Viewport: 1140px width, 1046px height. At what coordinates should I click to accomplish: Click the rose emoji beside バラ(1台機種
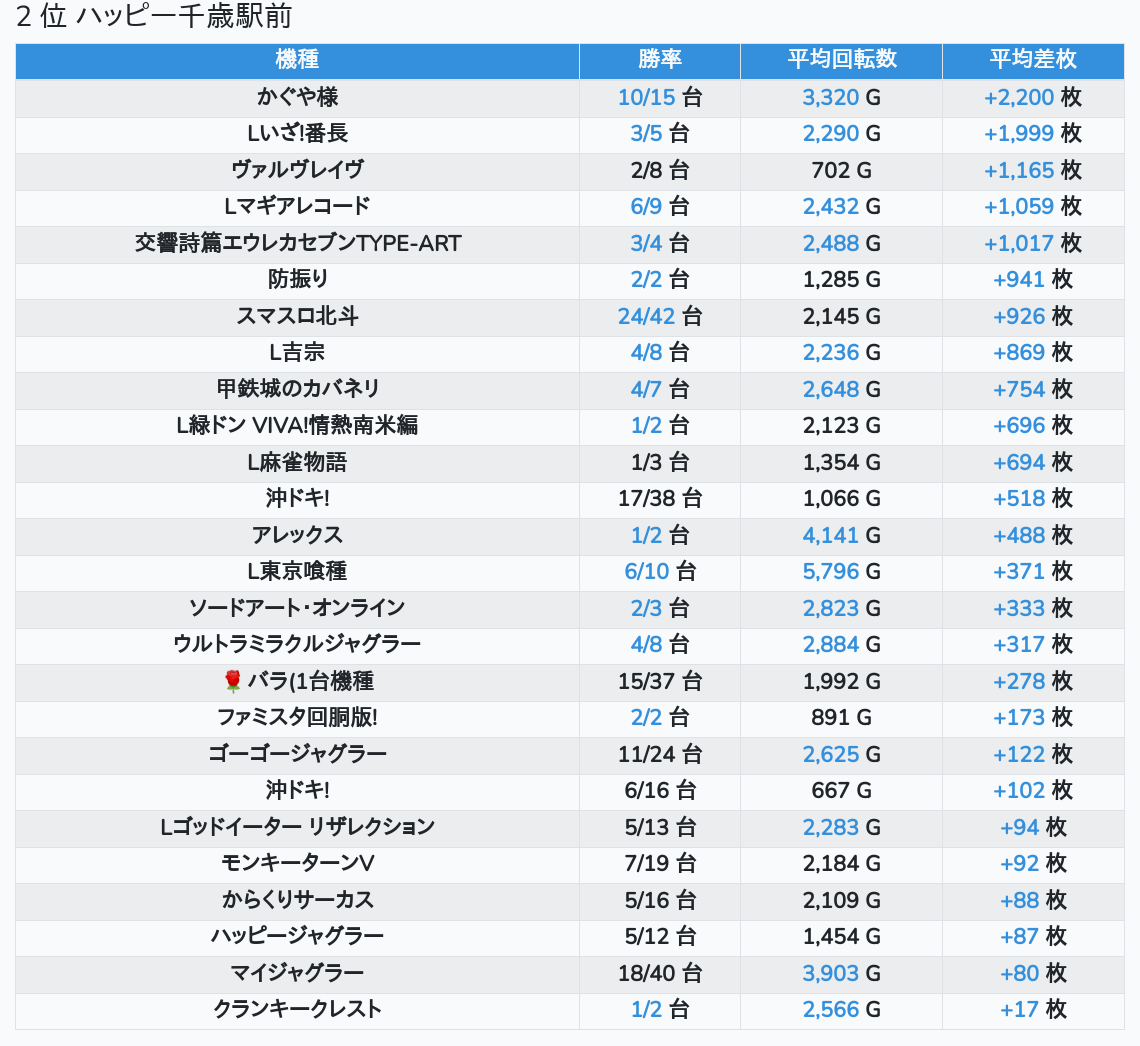(x=233, y=681)
